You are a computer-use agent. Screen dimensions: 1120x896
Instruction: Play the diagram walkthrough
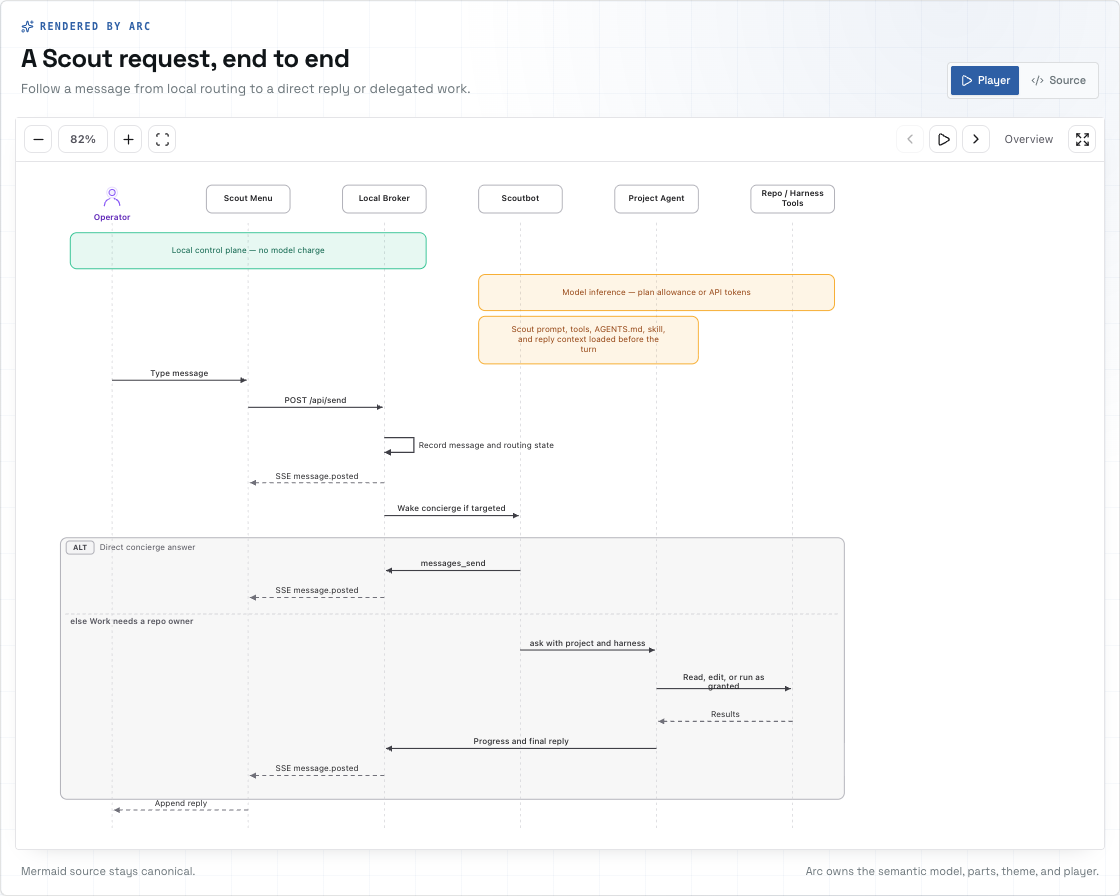coord(943,139)
